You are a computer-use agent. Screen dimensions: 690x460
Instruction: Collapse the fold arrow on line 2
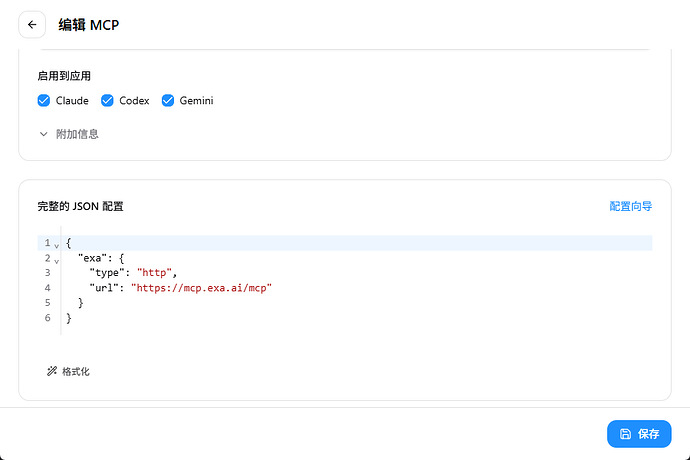pyautogui.click(x=56, y=261)
